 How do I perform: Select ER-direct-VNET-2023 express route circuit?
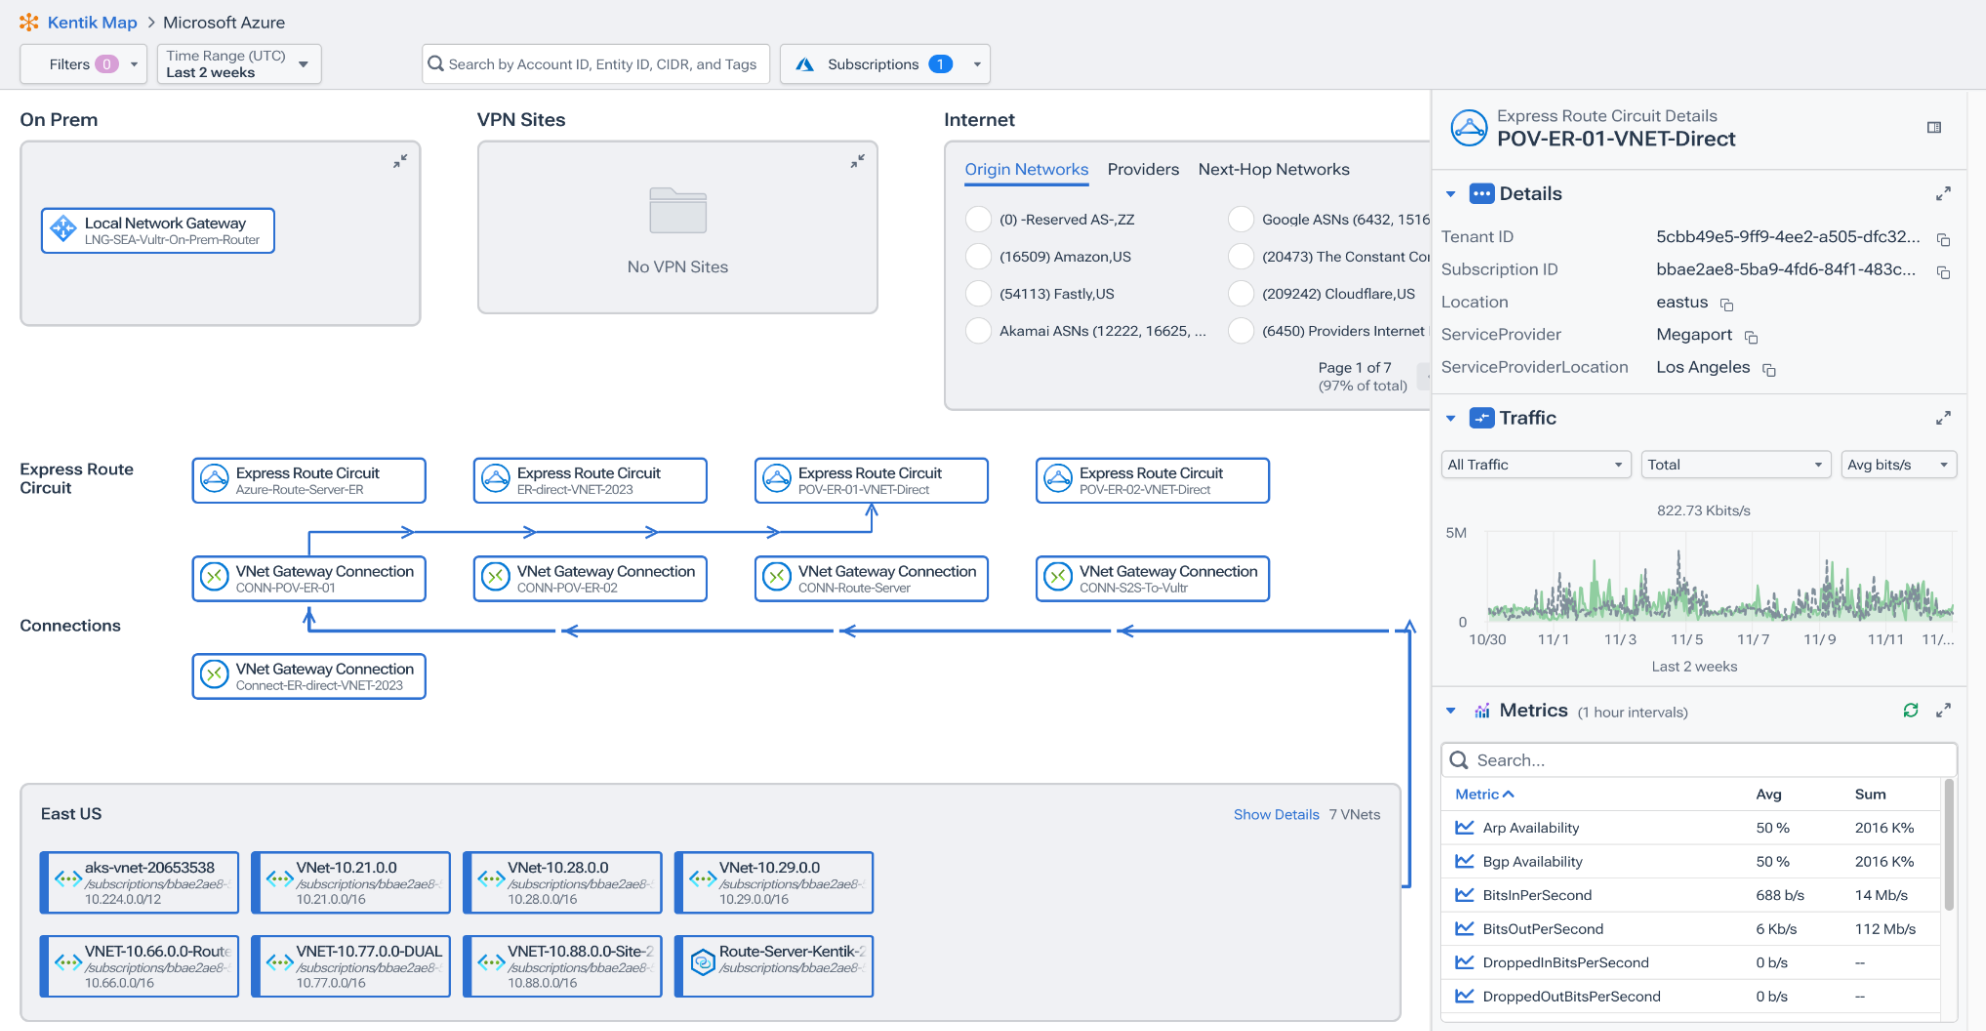[590, 480]
